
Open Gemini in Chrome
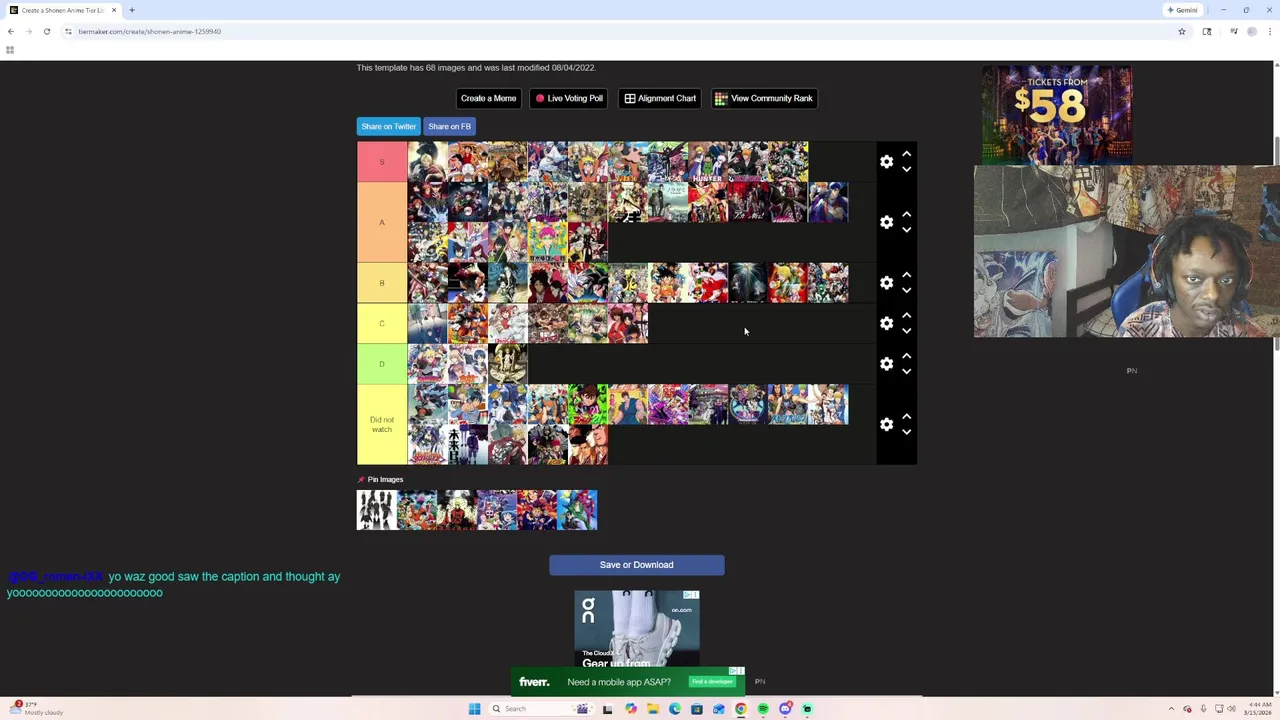[1182, 10]
